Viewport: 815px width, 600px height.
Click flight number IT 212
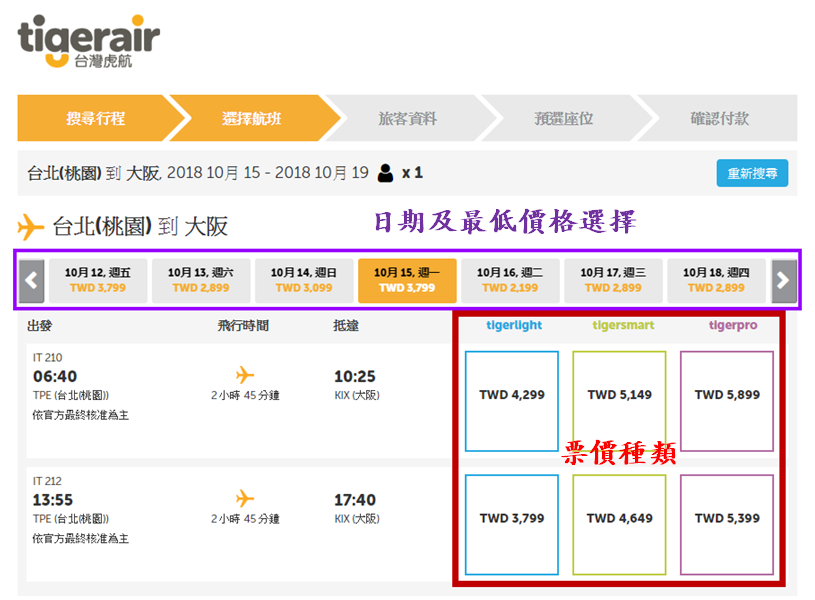click(47, 481)
